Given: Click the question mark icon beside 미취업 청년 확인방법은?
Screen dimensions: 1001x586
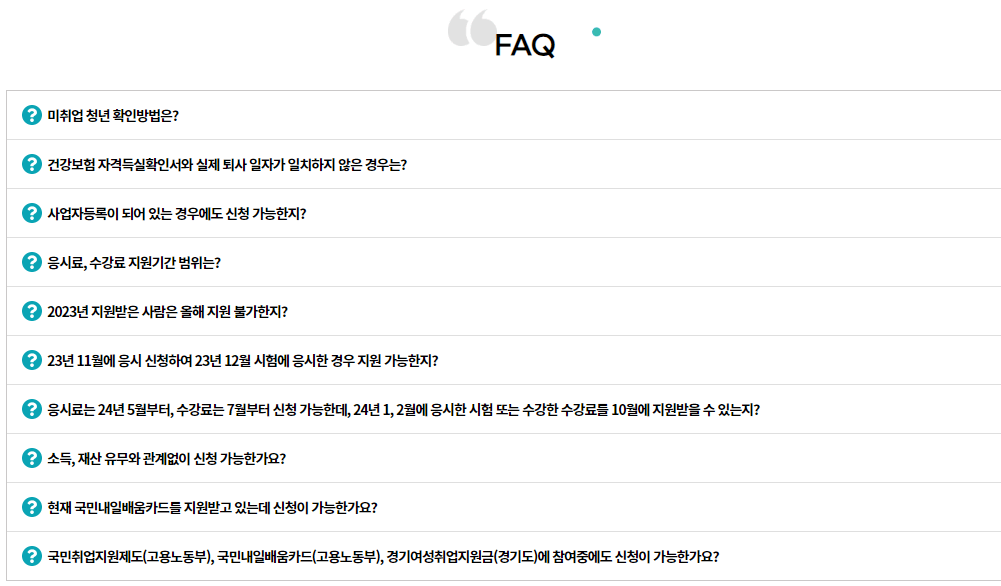Looking at the screenshot, I should point(32,114).
